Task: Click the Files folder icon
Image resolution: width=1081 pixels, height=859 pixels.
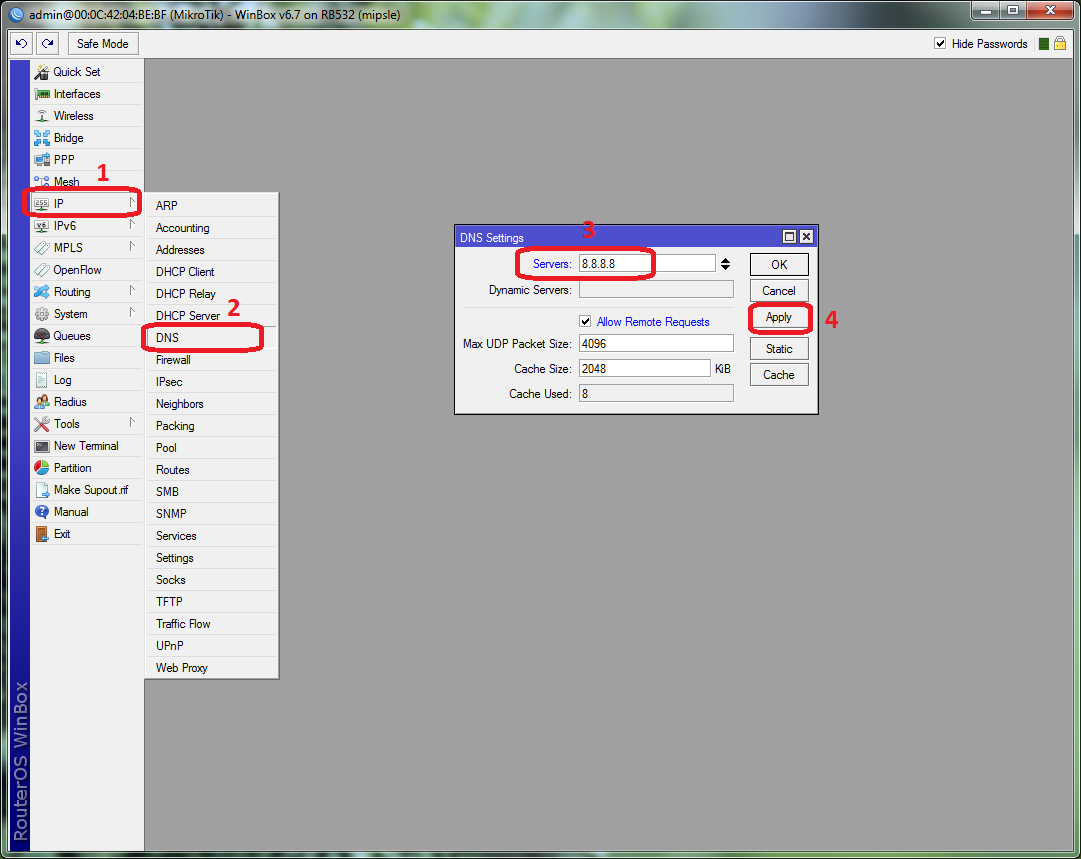Action: (42, 358)
